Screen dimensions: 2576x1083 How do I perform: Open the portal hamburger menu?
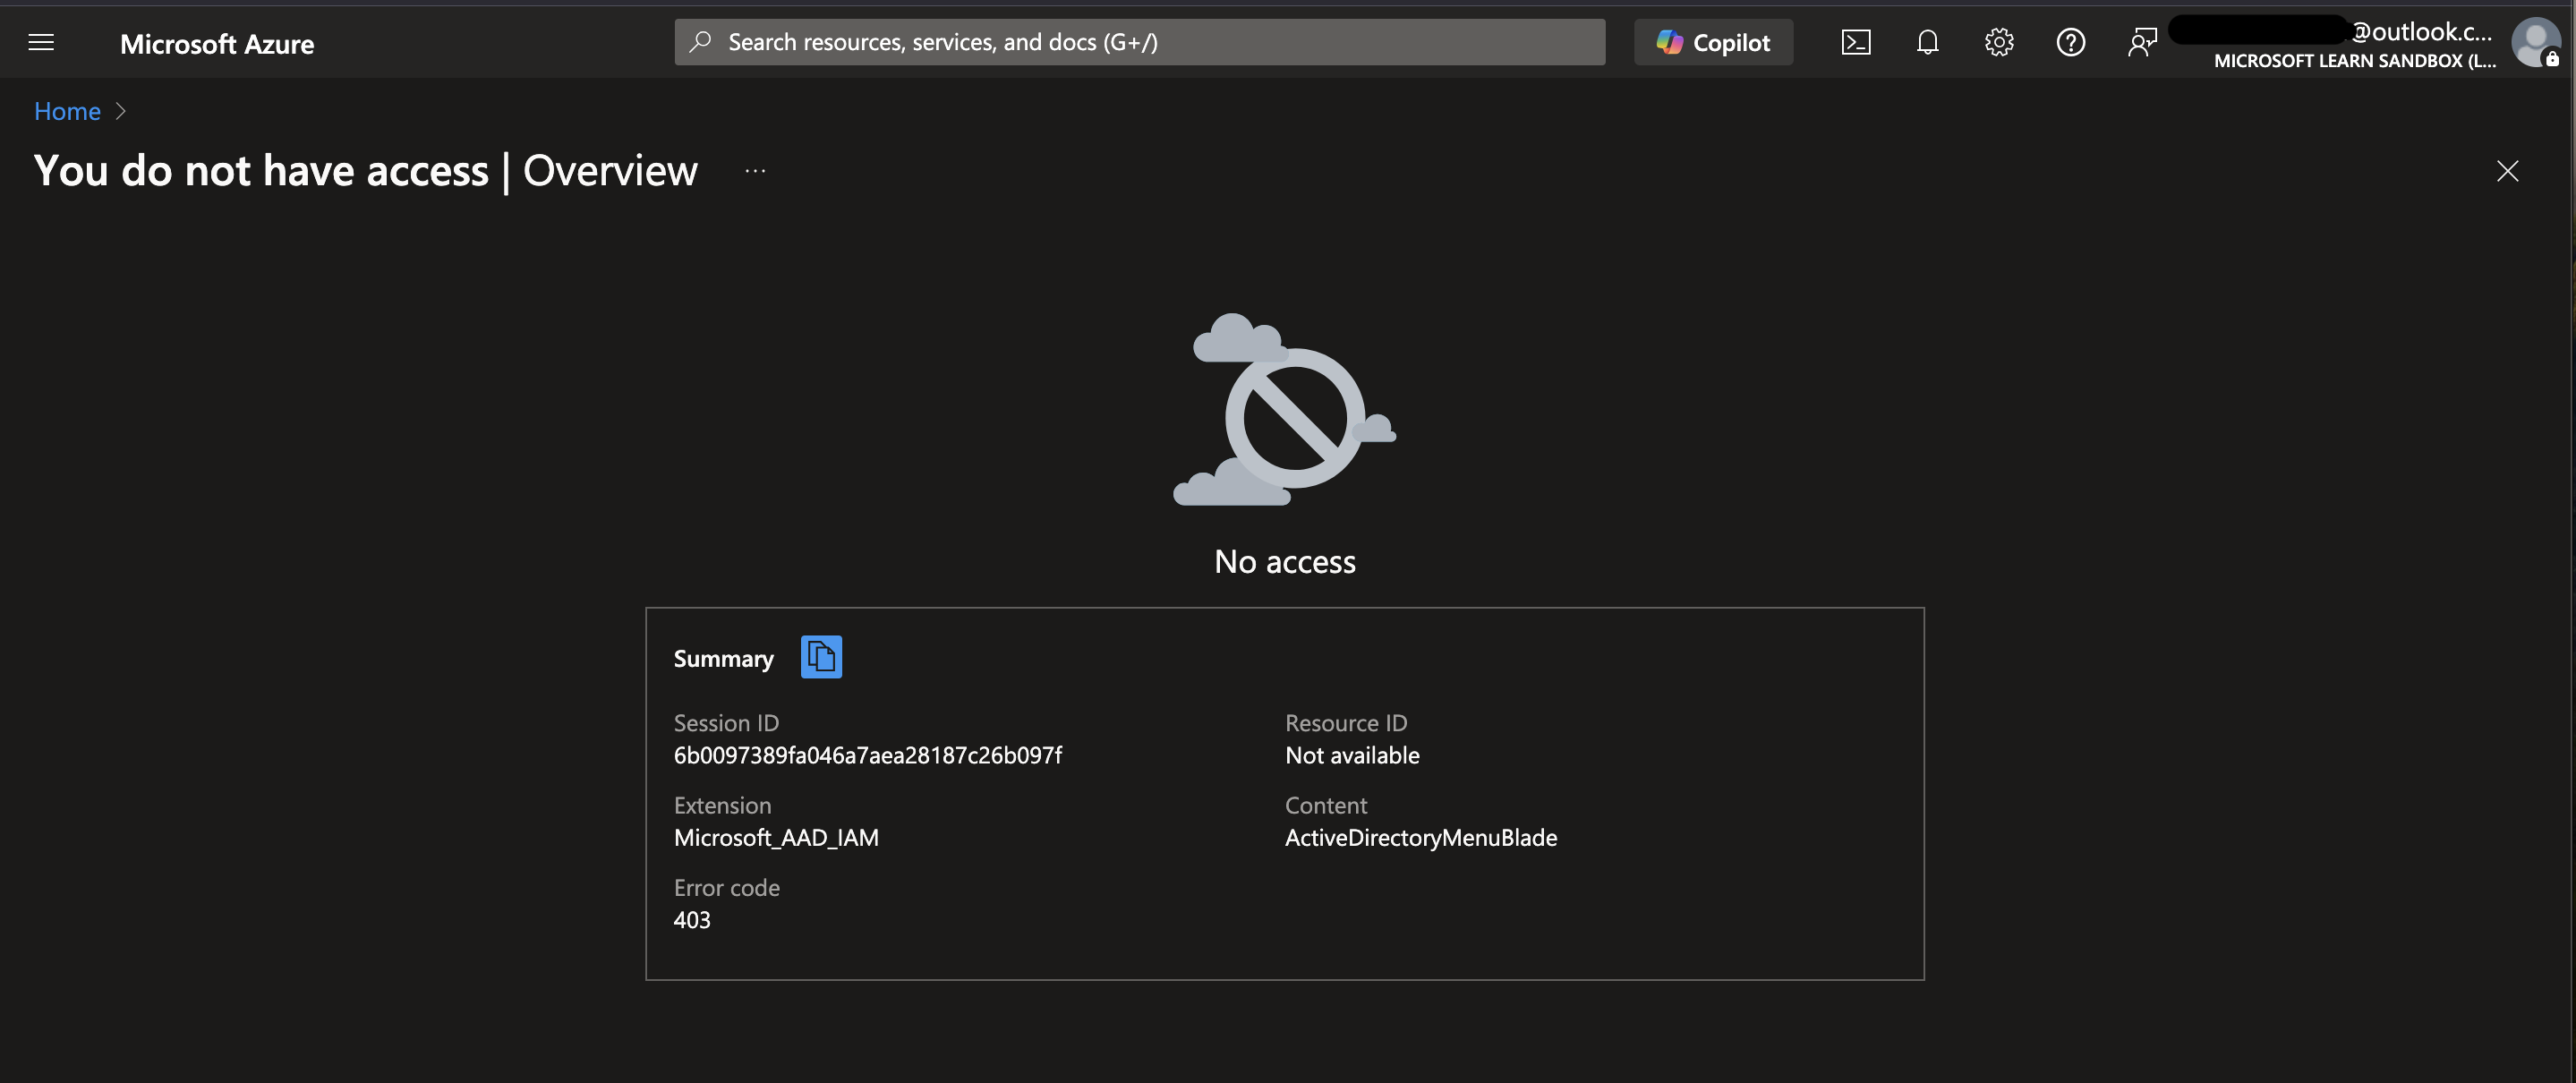[41, 42]
